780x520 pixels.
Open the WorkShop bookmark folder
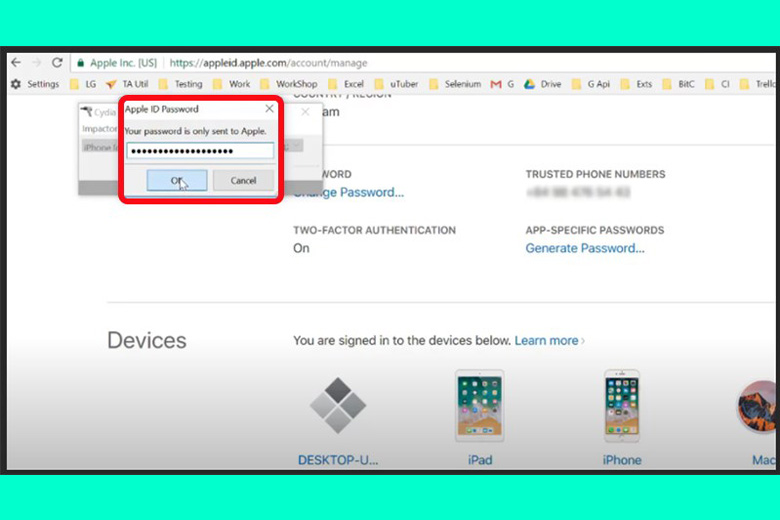tap(289, 84)
